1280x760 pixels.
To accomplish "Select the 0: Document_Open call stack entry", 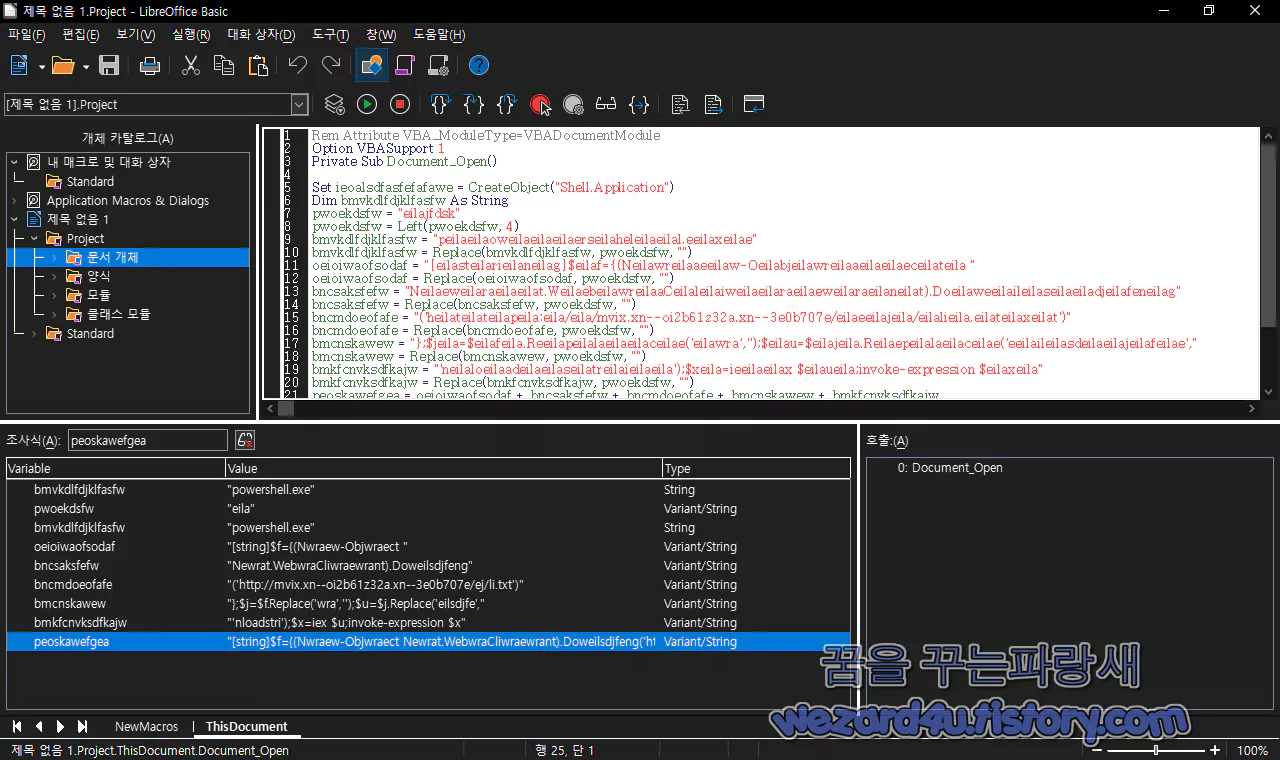I will 950,468.
